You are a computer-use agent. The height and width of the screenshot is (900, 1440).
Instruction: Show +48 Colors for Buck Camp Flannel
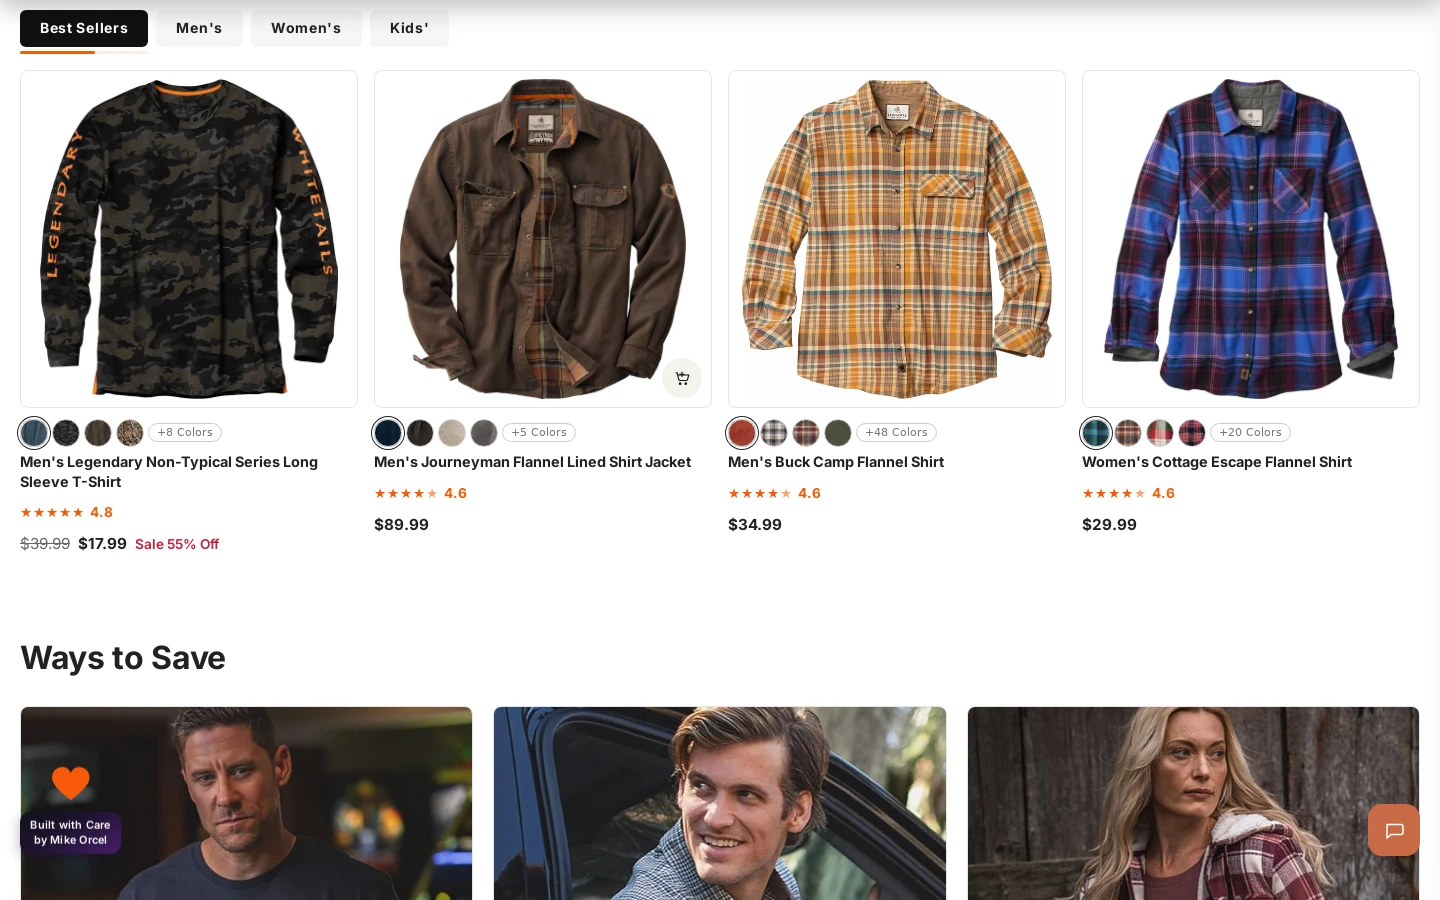896,433
